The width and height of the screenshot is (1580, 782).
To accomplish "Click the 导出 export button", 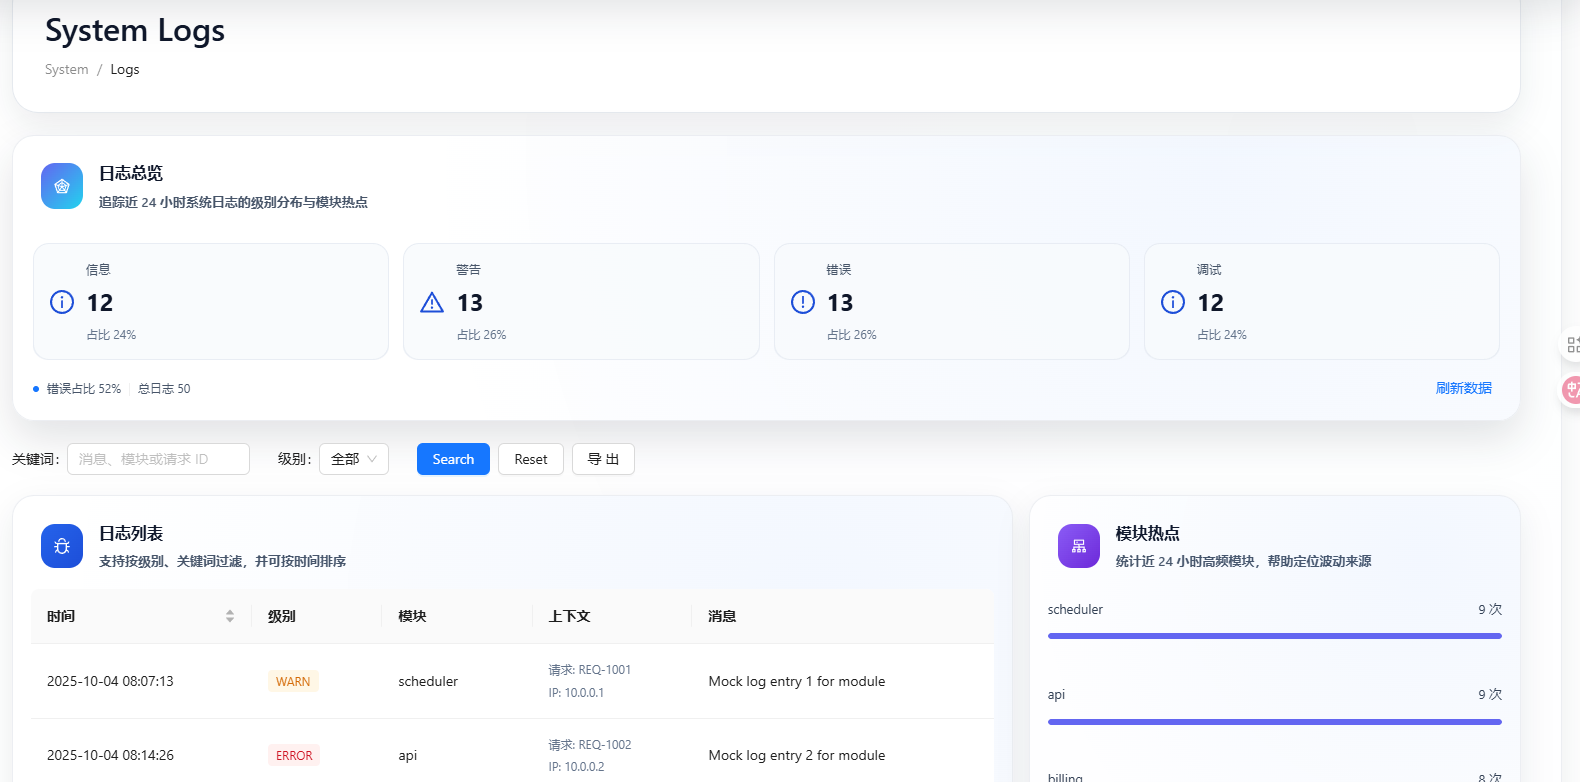I will click(x=603, y=459).
